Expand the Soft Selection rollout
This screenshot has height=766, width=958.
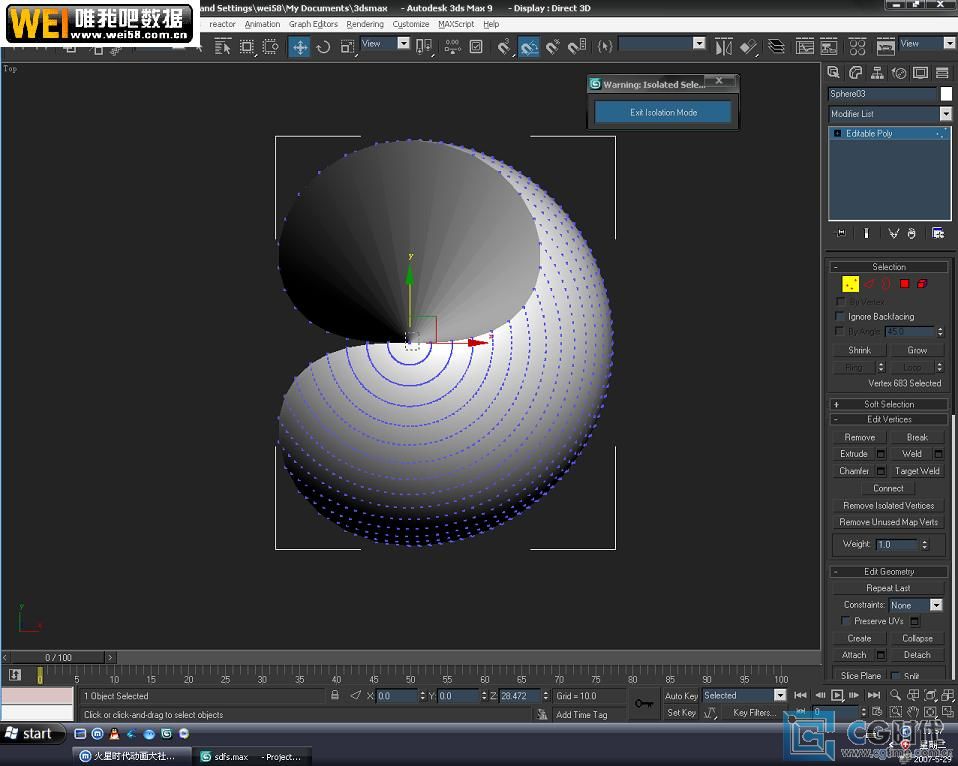click(889, 404)
